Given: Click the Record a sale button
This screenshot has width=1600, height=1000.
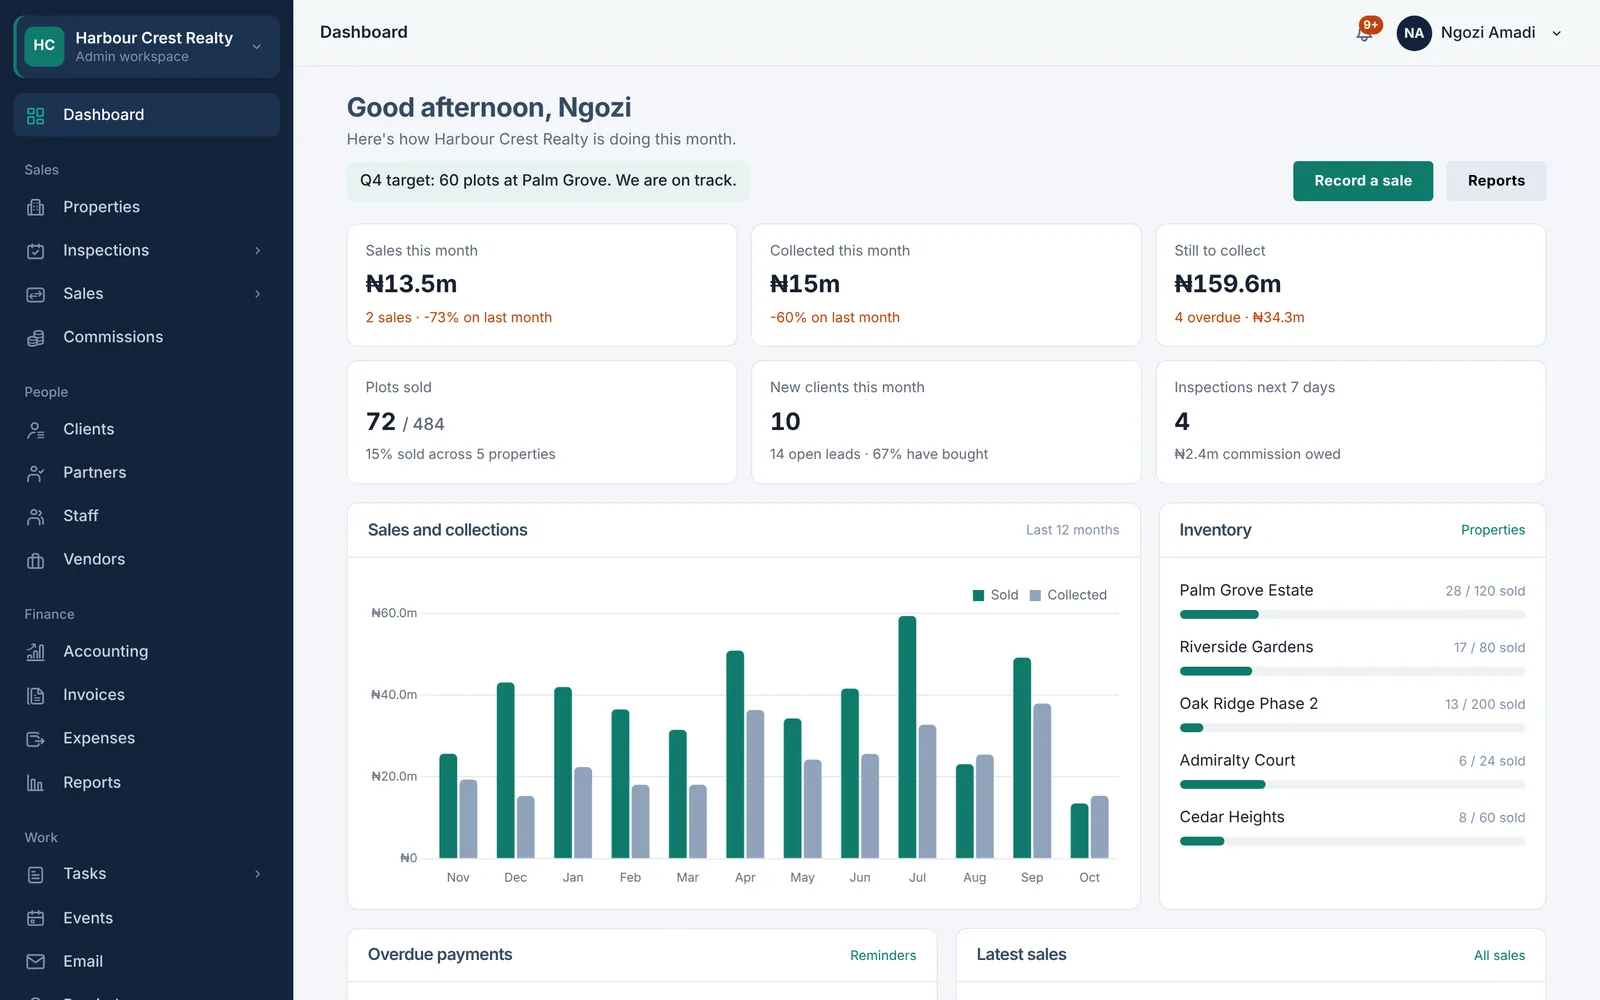Looking at the screenshot, I should pos(1363,181).
